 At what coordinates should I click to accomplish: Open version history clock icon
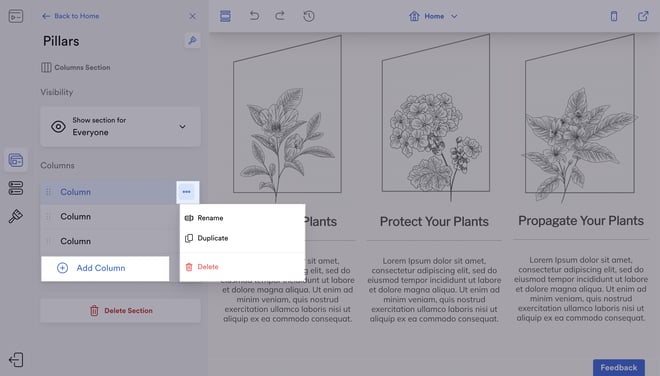tap(309, 16)
